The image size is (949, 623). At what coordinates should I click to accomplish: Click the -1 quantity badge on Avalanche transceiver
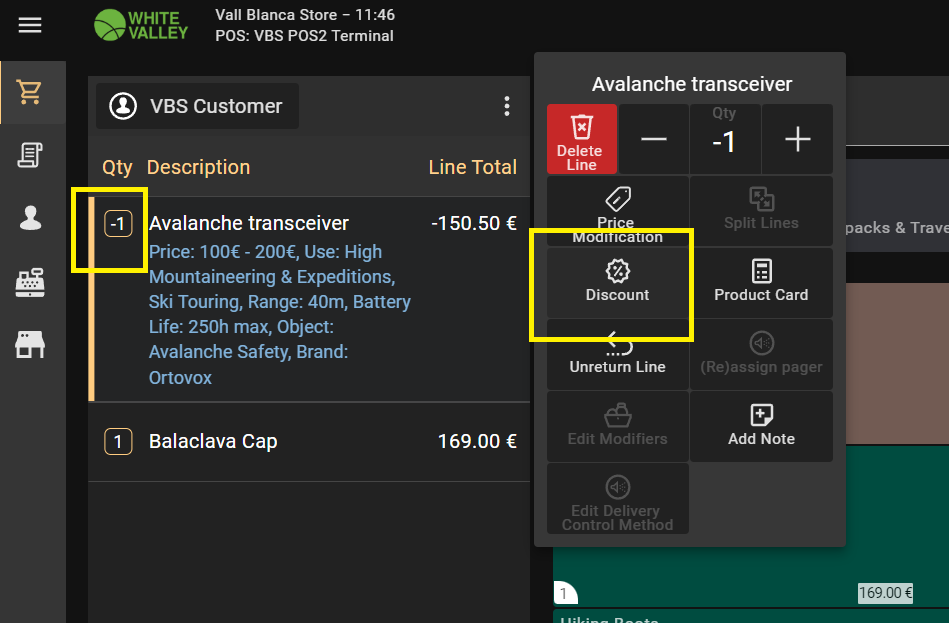pos(118,224)
